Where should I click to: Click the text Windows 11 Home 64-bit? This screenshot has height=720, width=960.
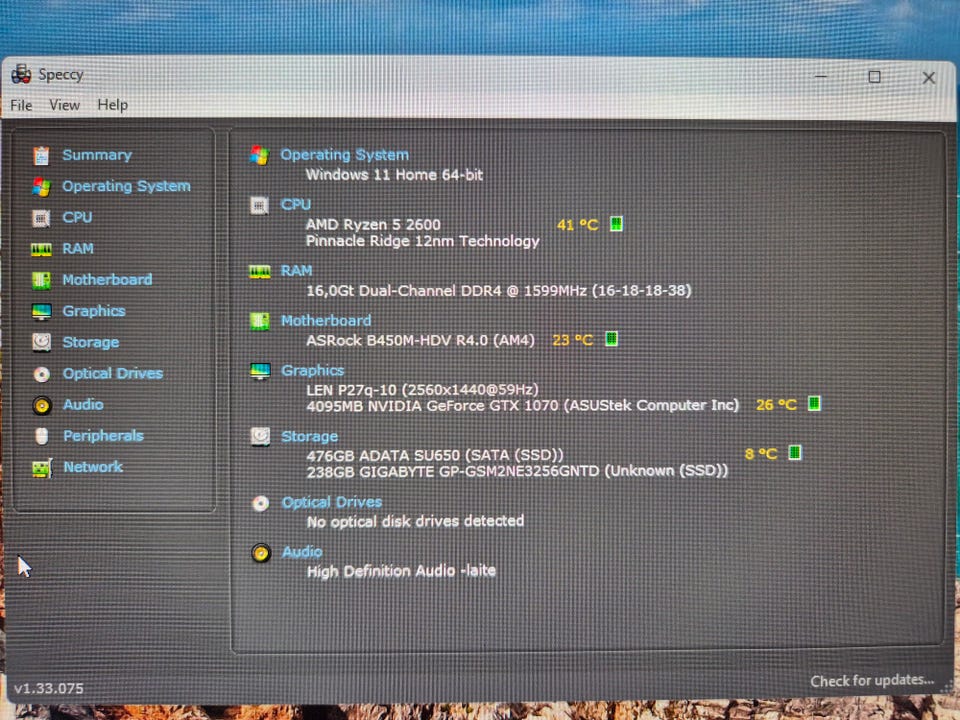[x=394, y=175]
